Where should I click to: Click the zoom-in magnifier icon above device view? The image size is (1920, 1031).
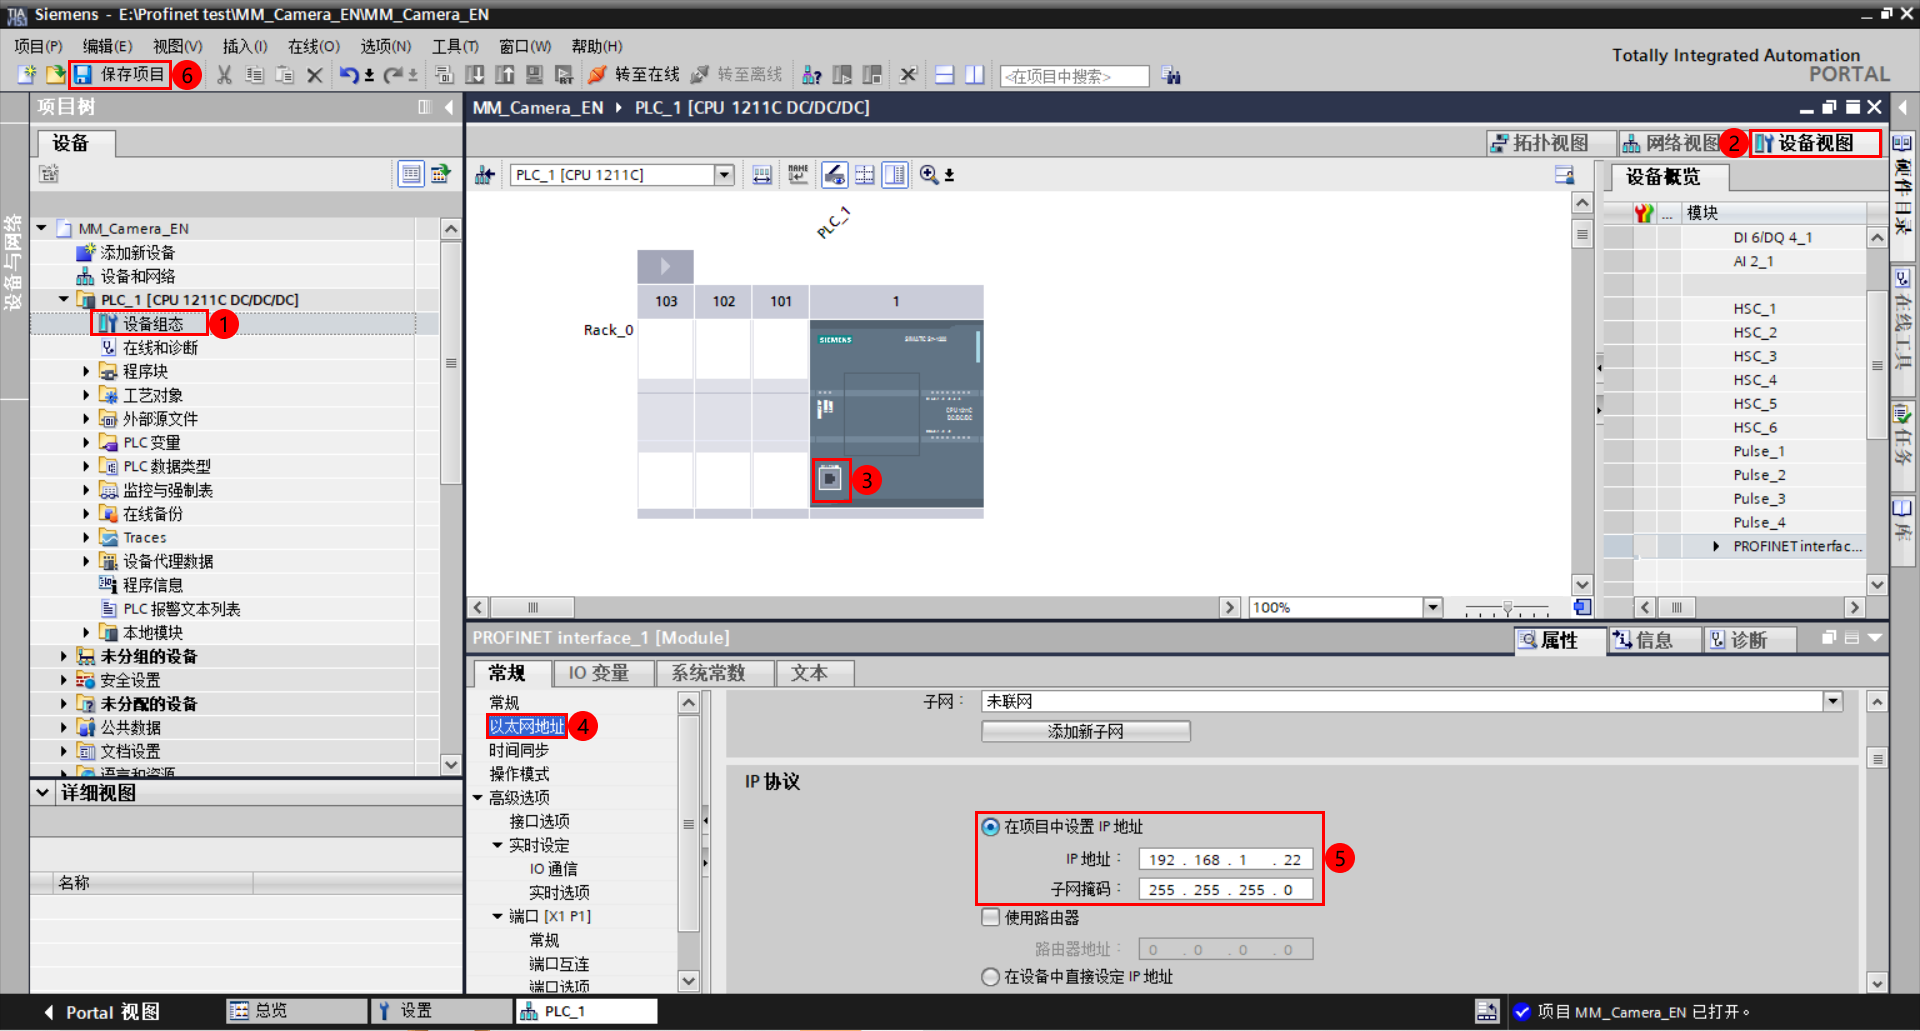(929, 175)
